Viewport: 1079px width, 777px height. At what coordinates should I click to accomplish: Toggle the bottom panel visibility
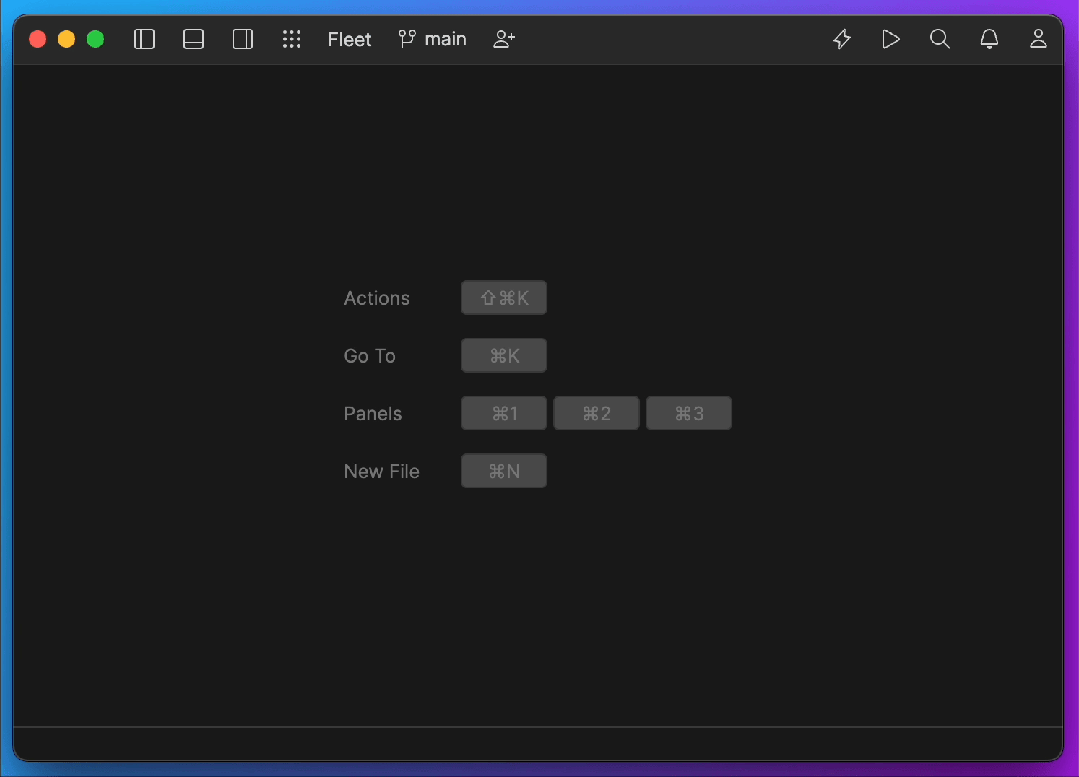pos(193,39)
